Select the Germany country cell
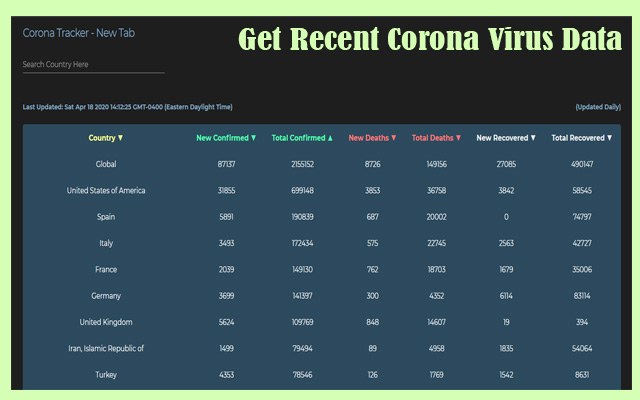The image size is (640, 400). (106, 296)
